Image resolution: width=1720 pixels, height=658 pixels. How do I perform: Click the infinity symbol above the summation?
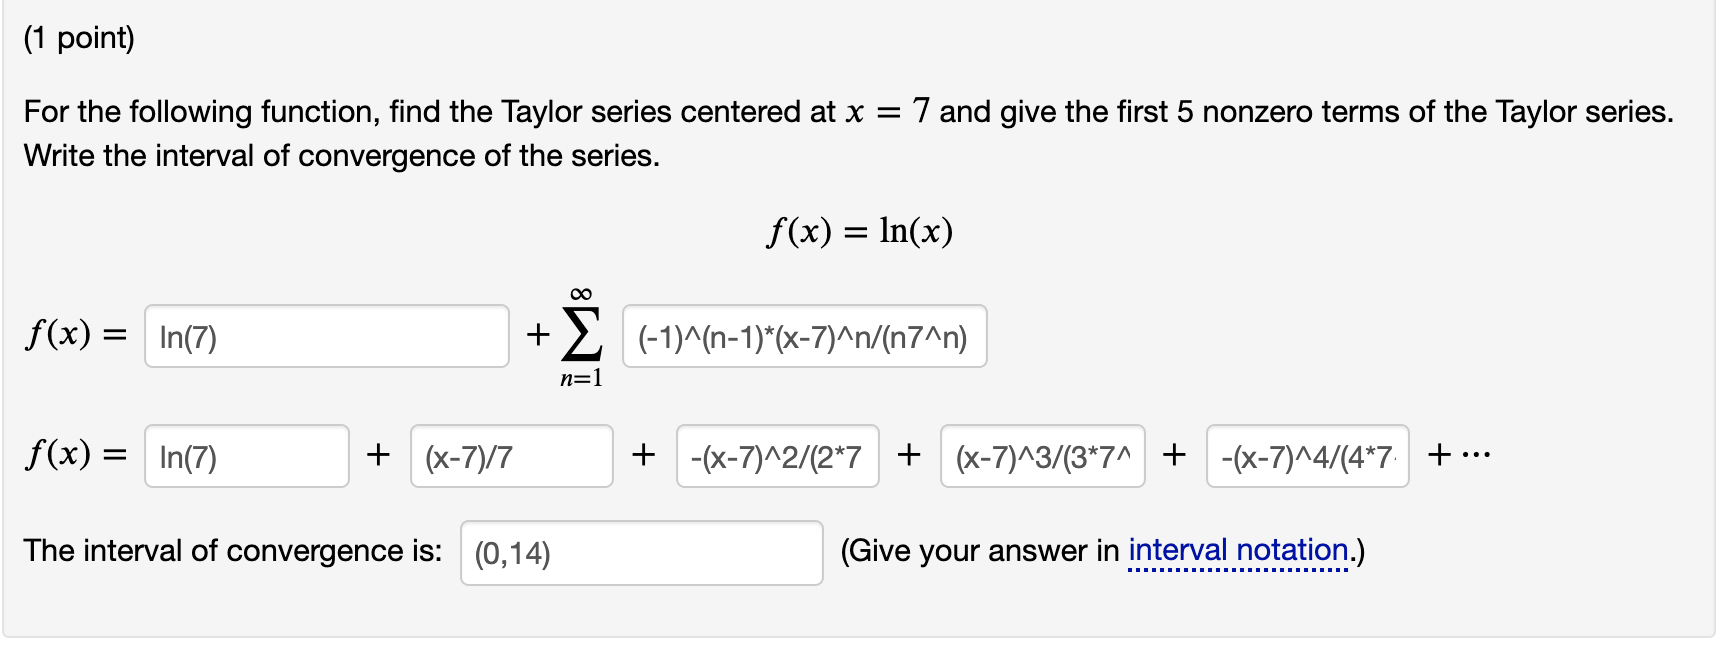tap(583, 290)
